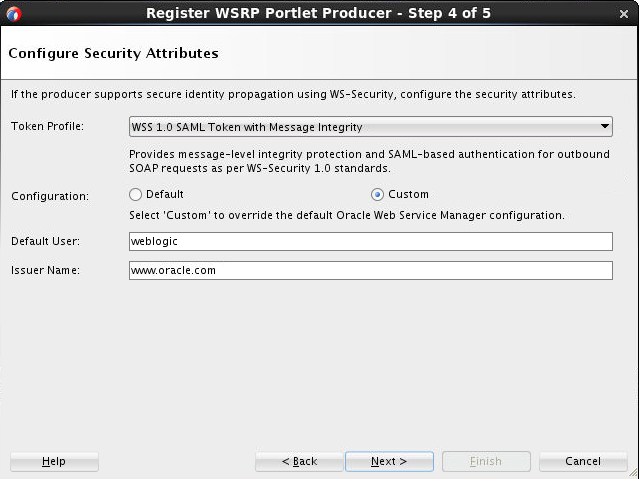Open the Token Profile dropdown

coord(371,127)
